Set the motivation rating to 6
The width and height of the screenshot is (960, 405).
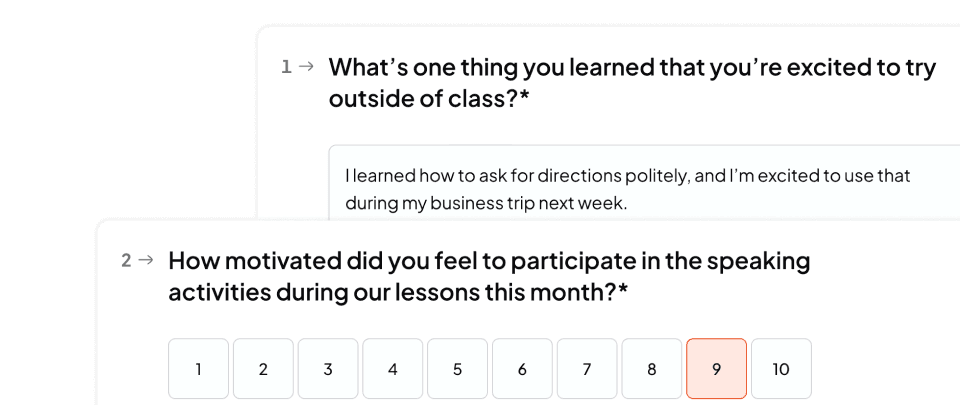click(x=522, y=369)
